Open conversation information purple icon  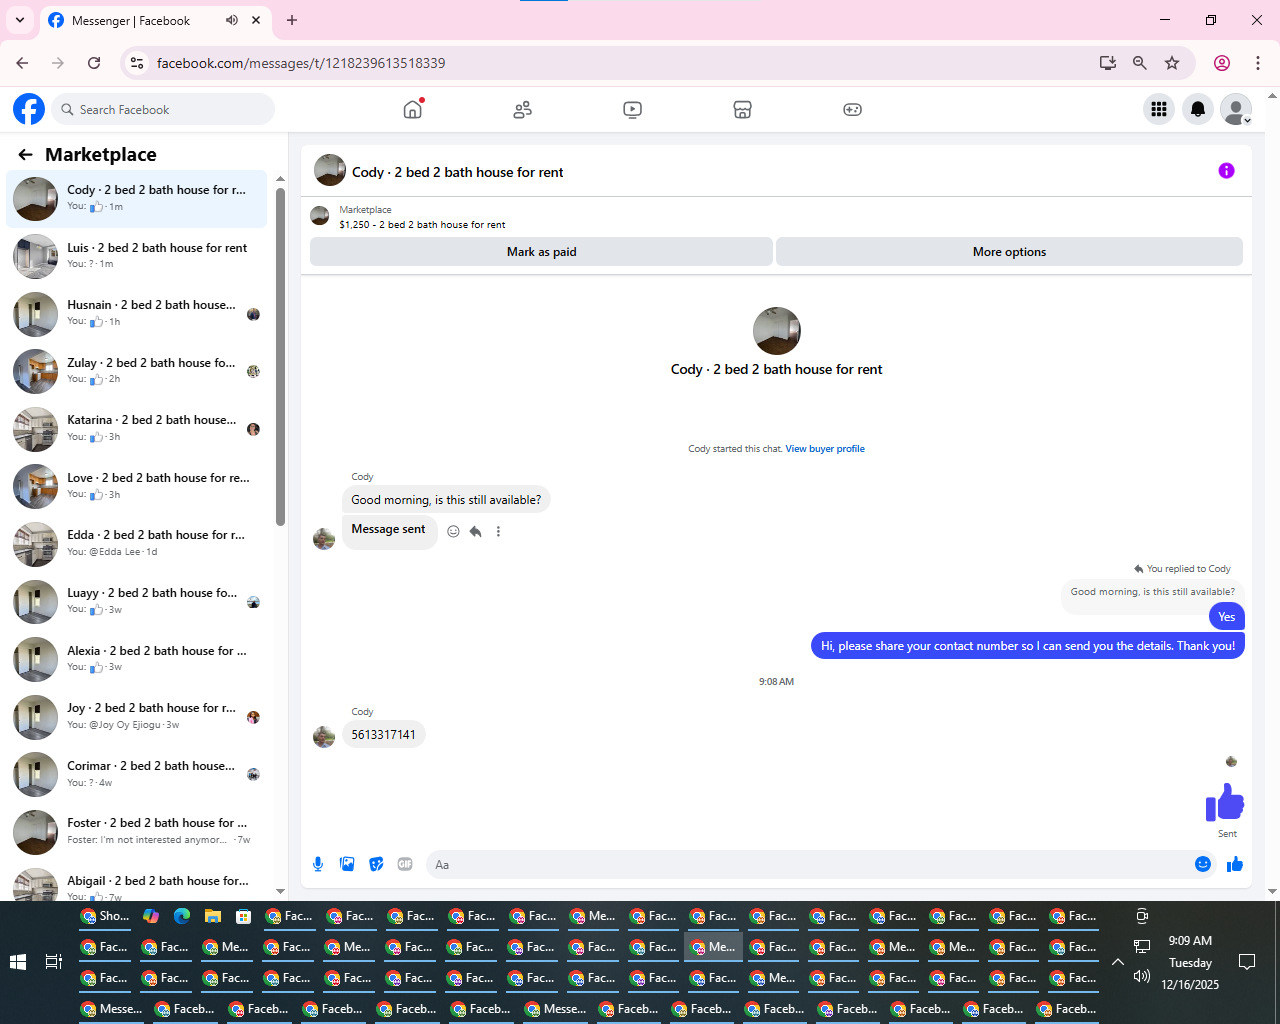coord(1226,171)
